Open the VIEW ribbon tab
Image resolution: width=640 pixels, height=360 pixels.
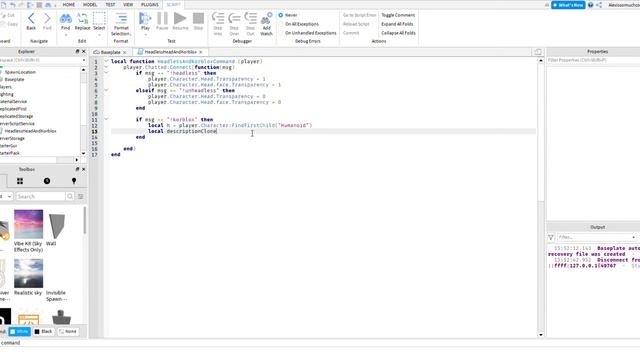128,4
